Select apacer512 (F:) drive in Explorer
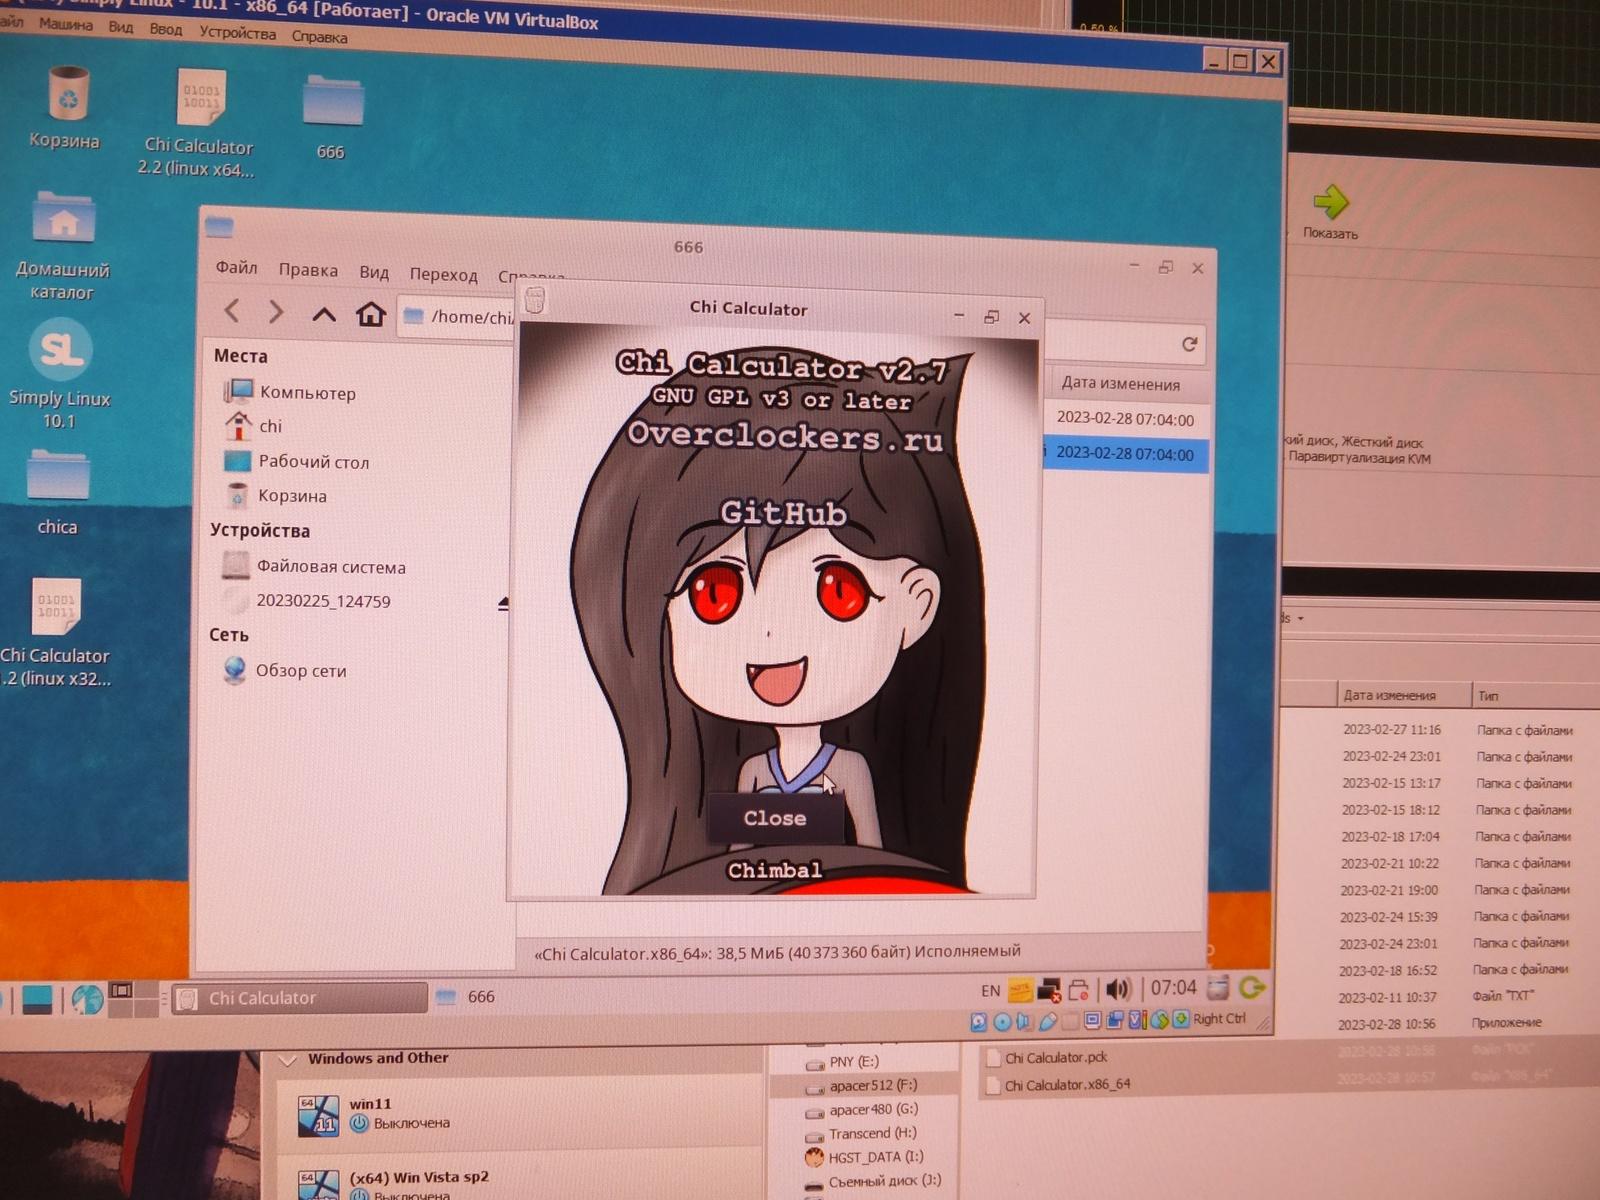This screenshot has height=1200, width=1600. click(861, 1085)
